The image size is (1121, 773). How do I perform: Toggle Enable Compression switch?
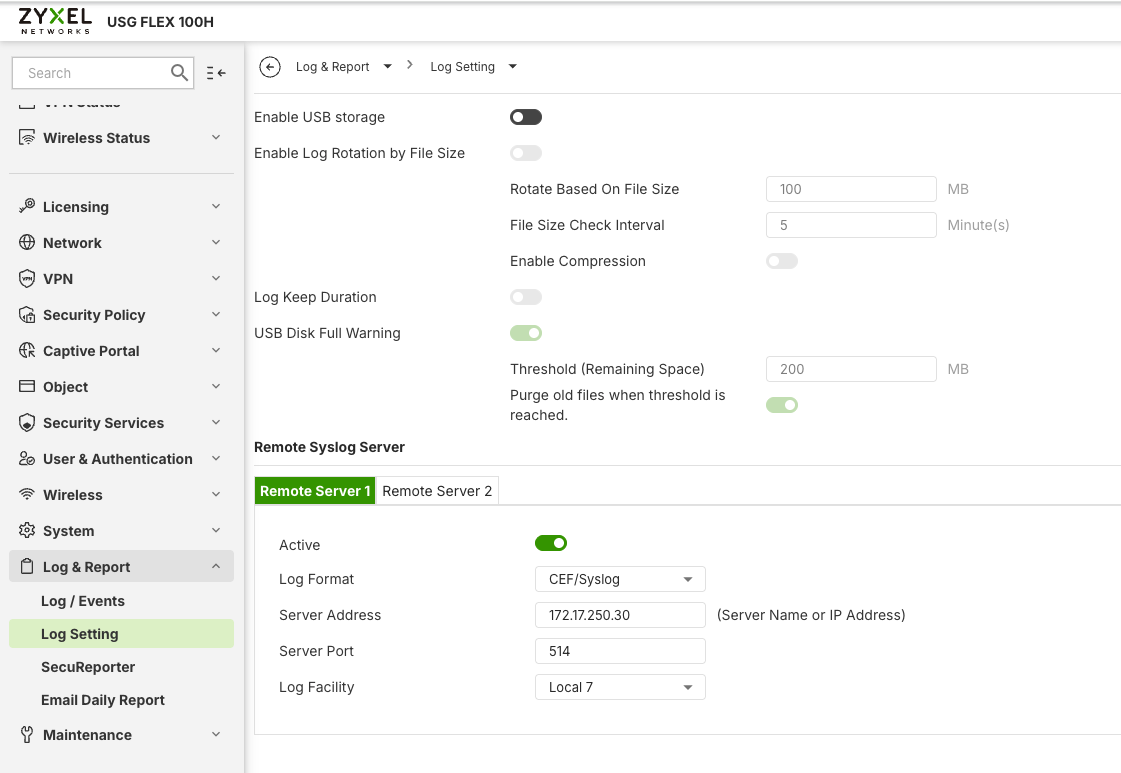click(781, 261)
